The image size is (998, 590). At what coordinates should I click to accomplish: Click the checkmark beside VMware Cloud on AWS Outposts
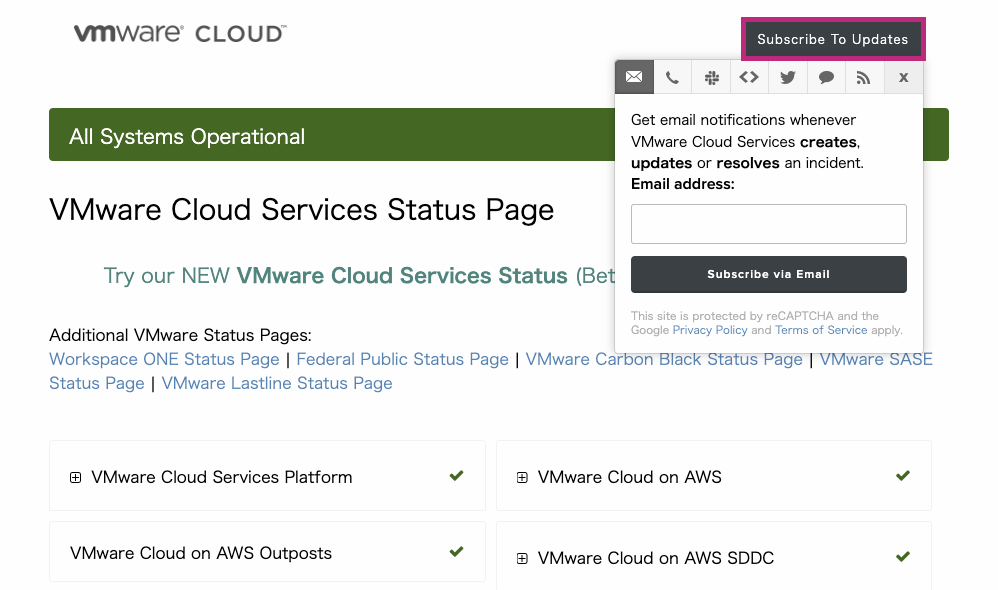coord(457,551)
